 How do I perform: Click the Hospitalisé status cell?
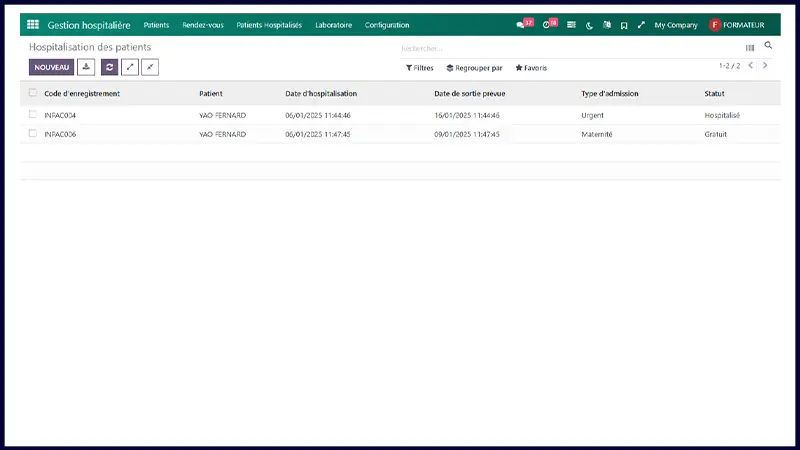tap(722, 115)
